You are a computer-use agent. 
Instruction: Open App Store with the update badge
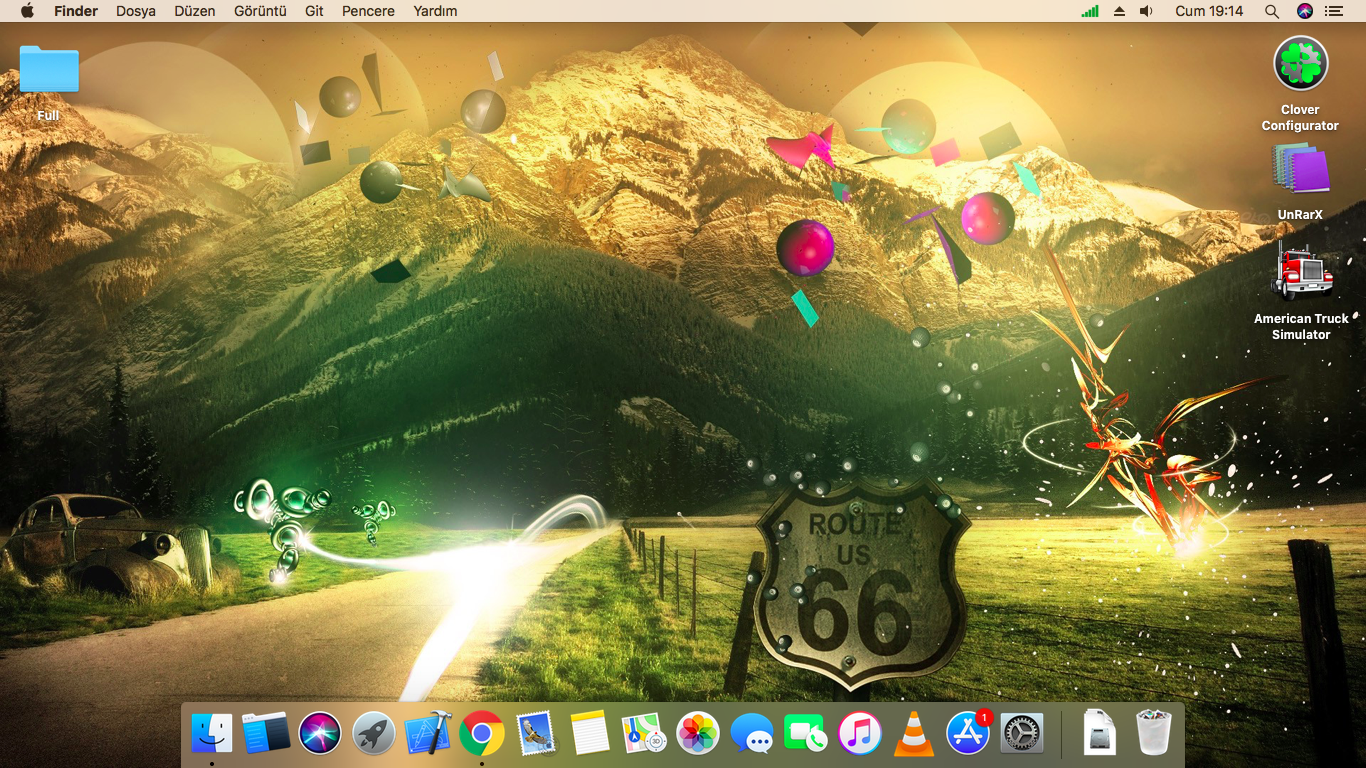pos(967,734)
